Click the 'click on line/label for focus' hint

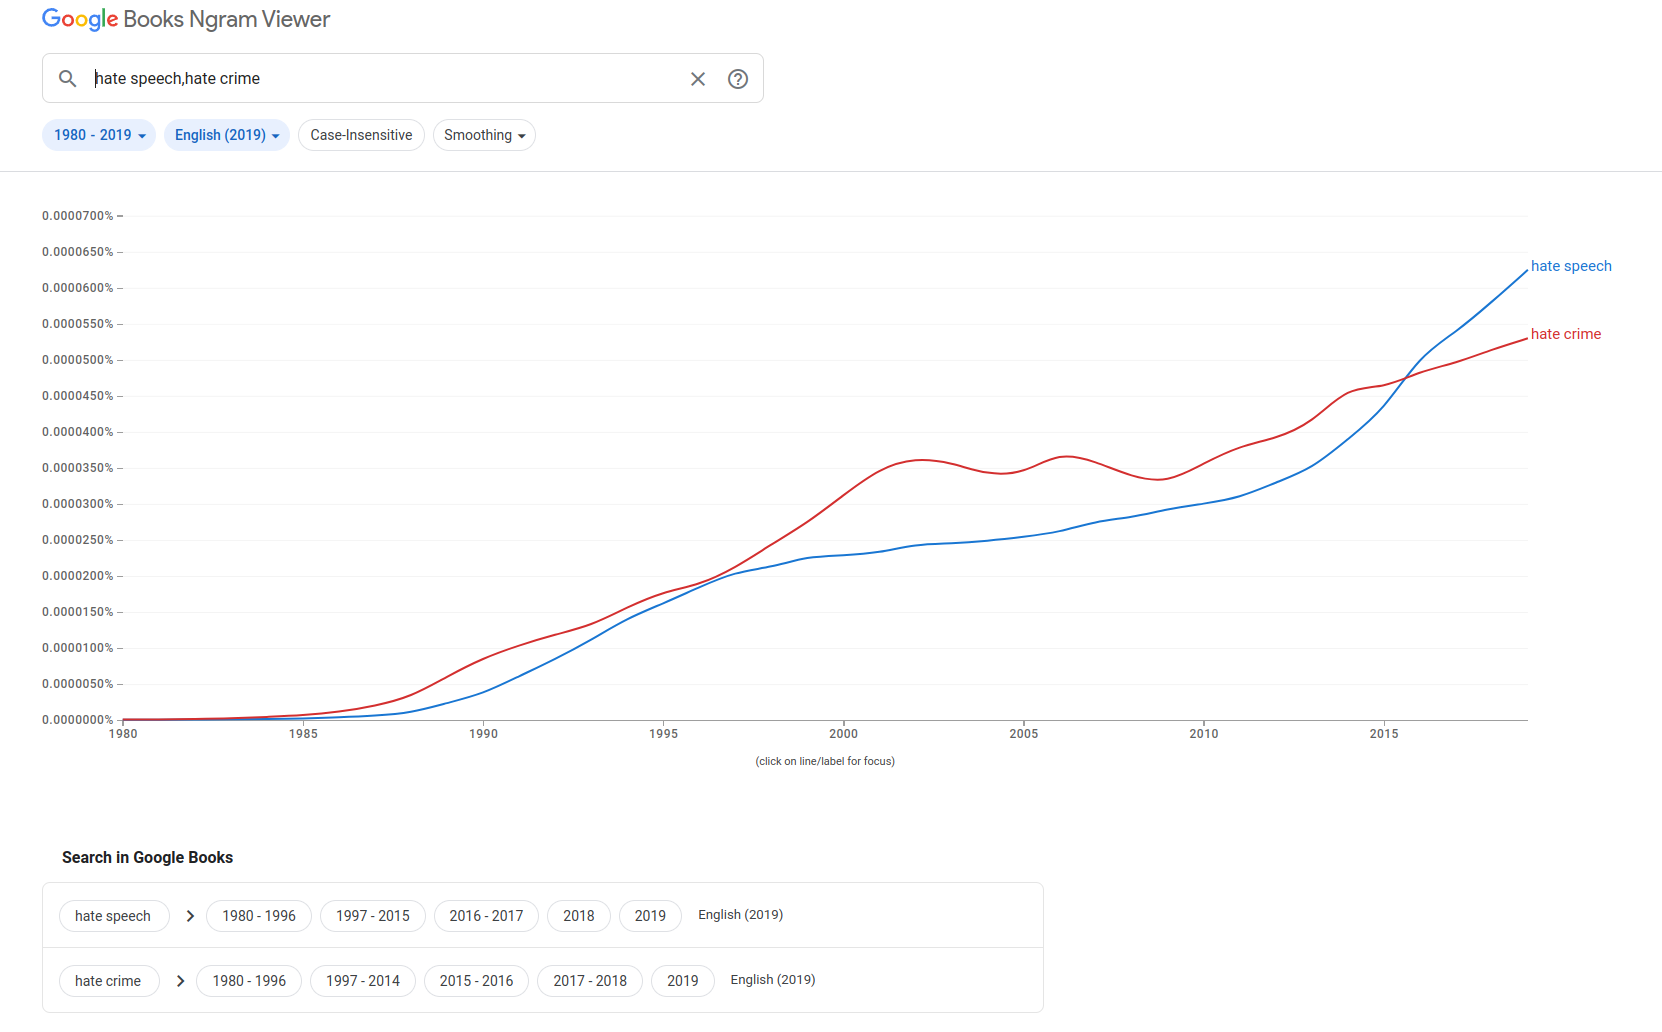[825, 761]
